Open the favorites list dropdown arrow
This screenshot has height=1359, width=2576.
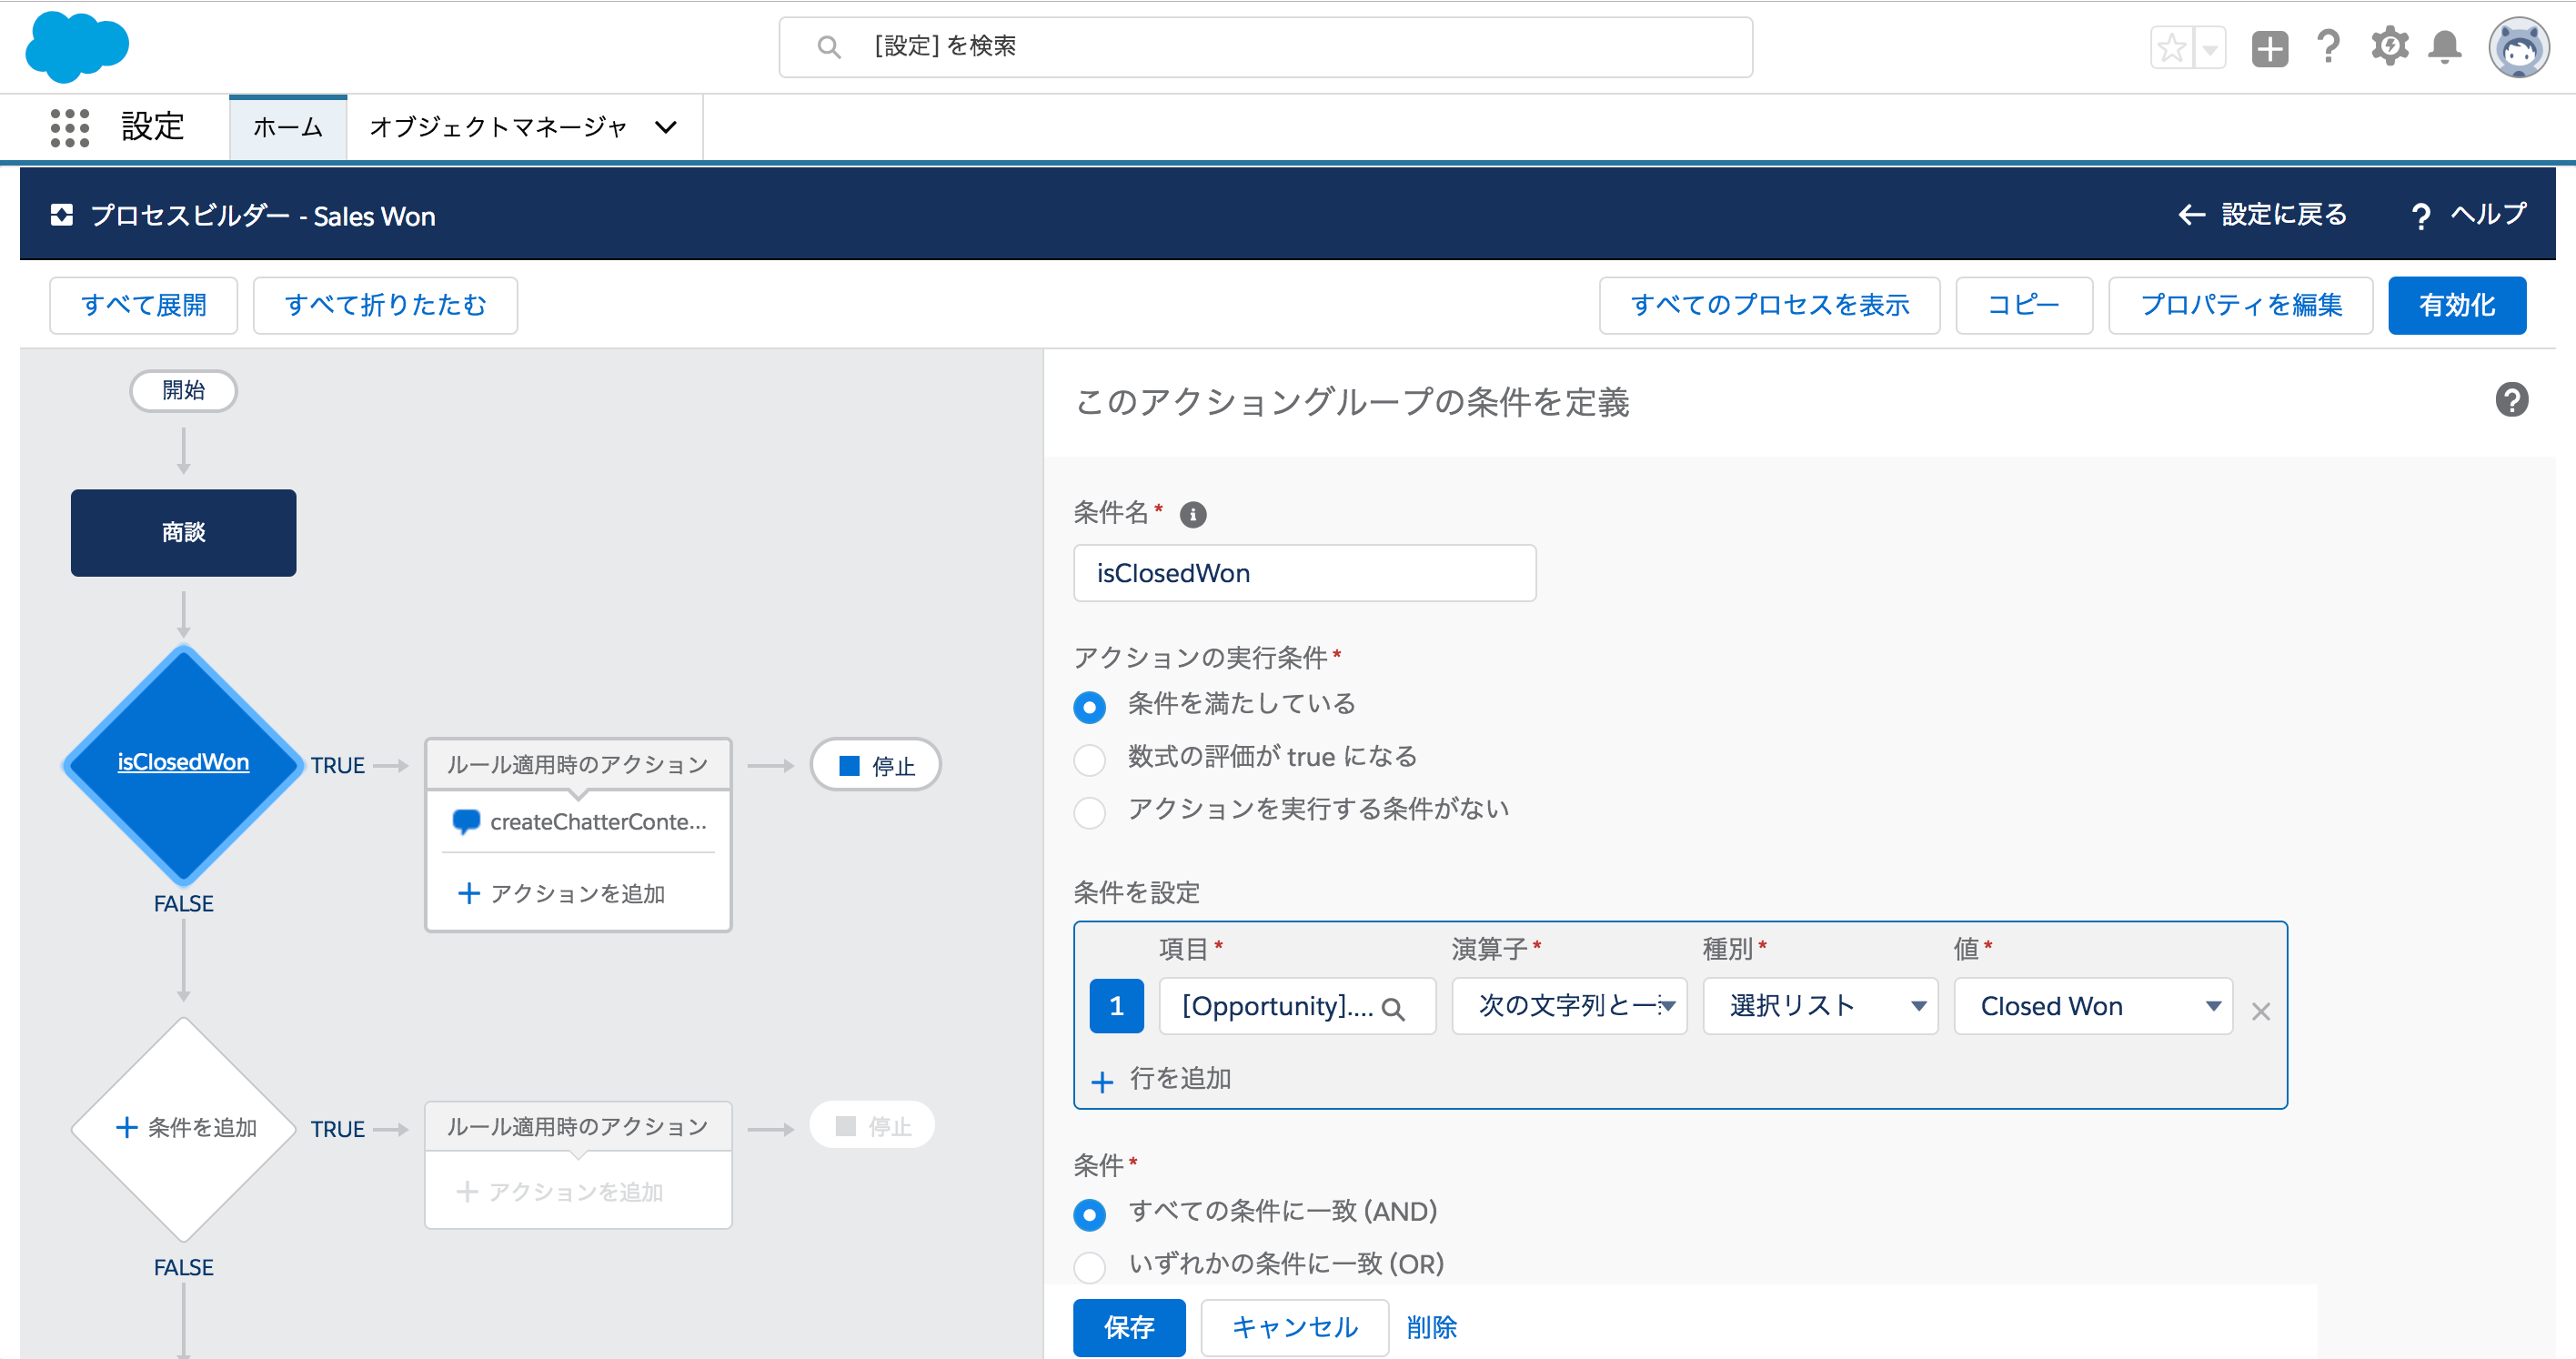2209,47
